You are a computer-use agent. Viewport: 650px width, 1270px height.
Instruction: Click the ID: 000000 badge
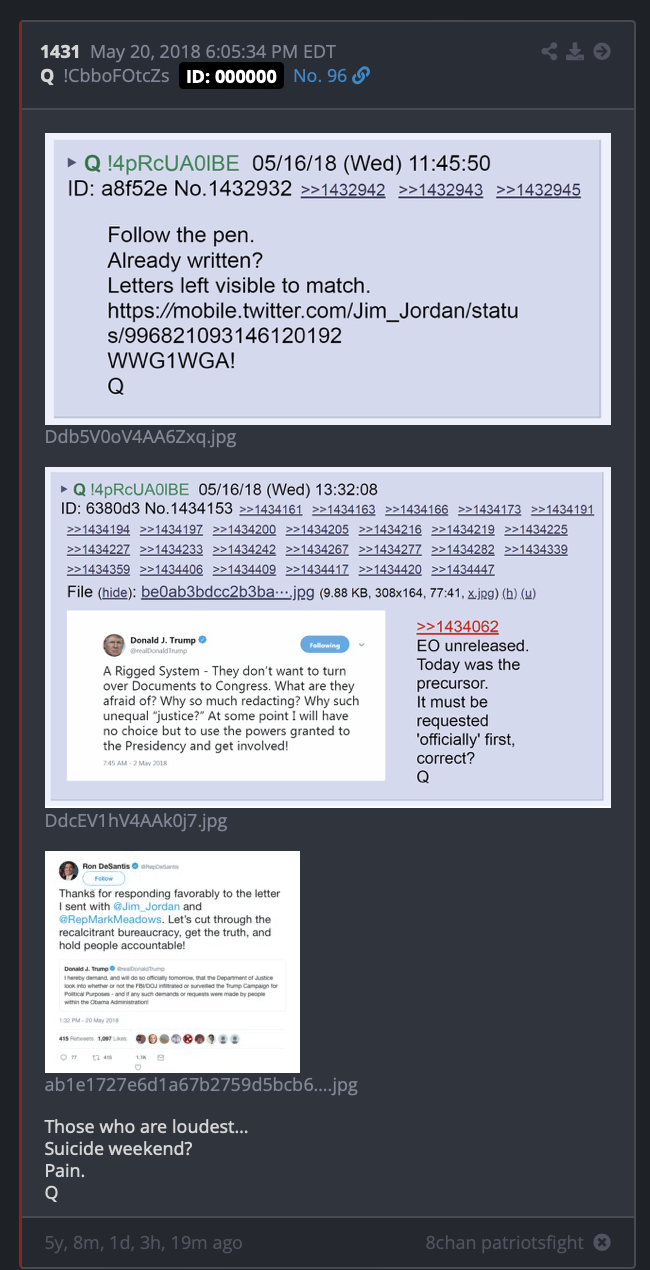tap(231, 77)
